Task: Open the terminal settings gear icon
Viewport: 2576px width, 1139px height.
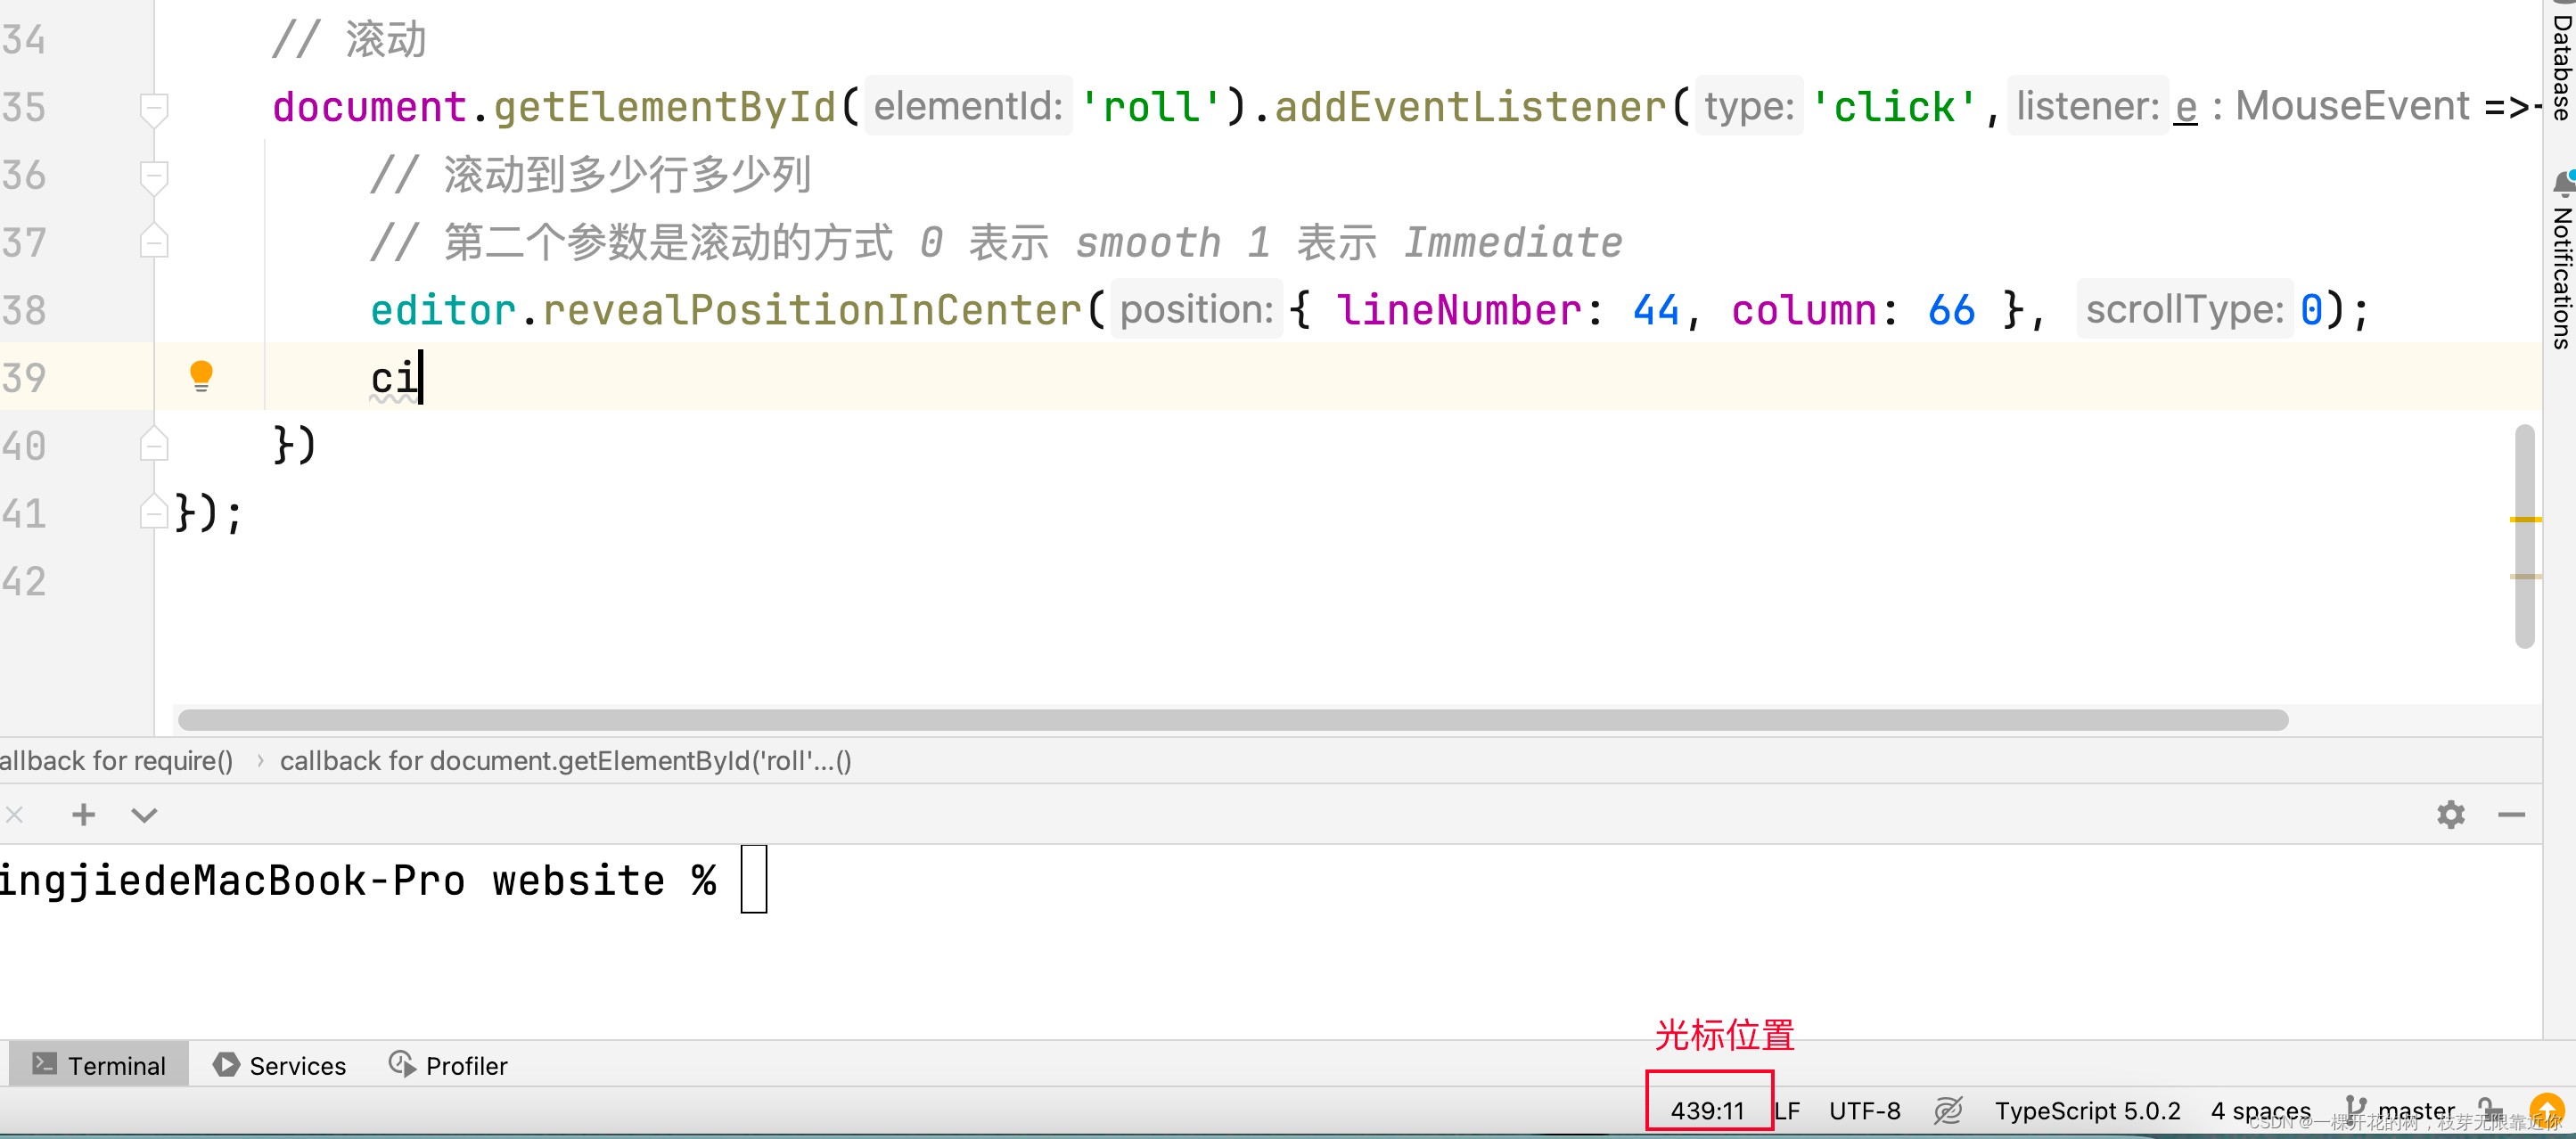Action: (2451, 814)
